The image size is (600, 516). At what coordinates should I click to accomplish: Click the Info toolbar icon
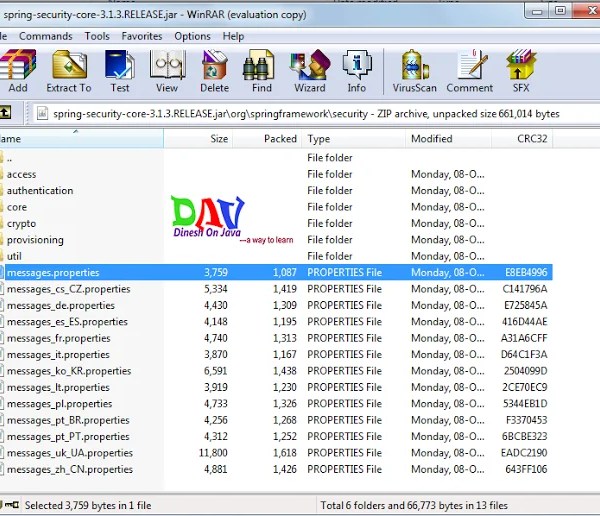357,71
